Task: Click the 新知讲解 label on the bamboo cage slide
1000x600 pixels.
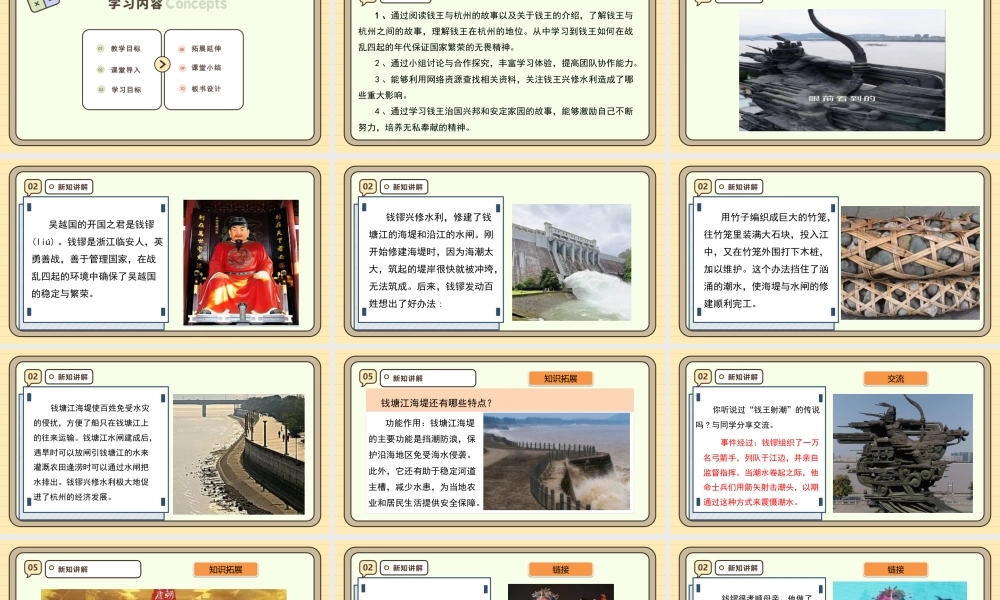Action: point(739,187)
